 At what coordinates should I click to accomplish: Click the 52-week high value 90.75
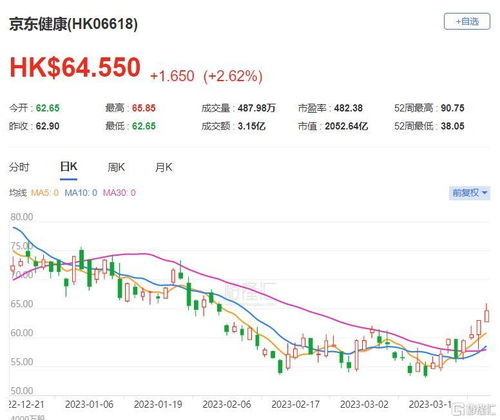[452, 108]
